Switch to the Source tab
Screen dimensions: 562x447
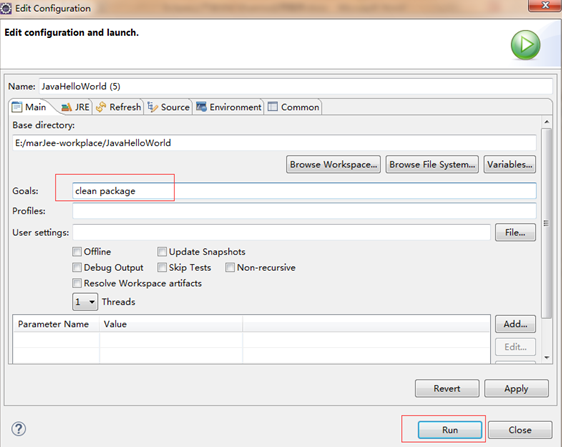[168, 107]
